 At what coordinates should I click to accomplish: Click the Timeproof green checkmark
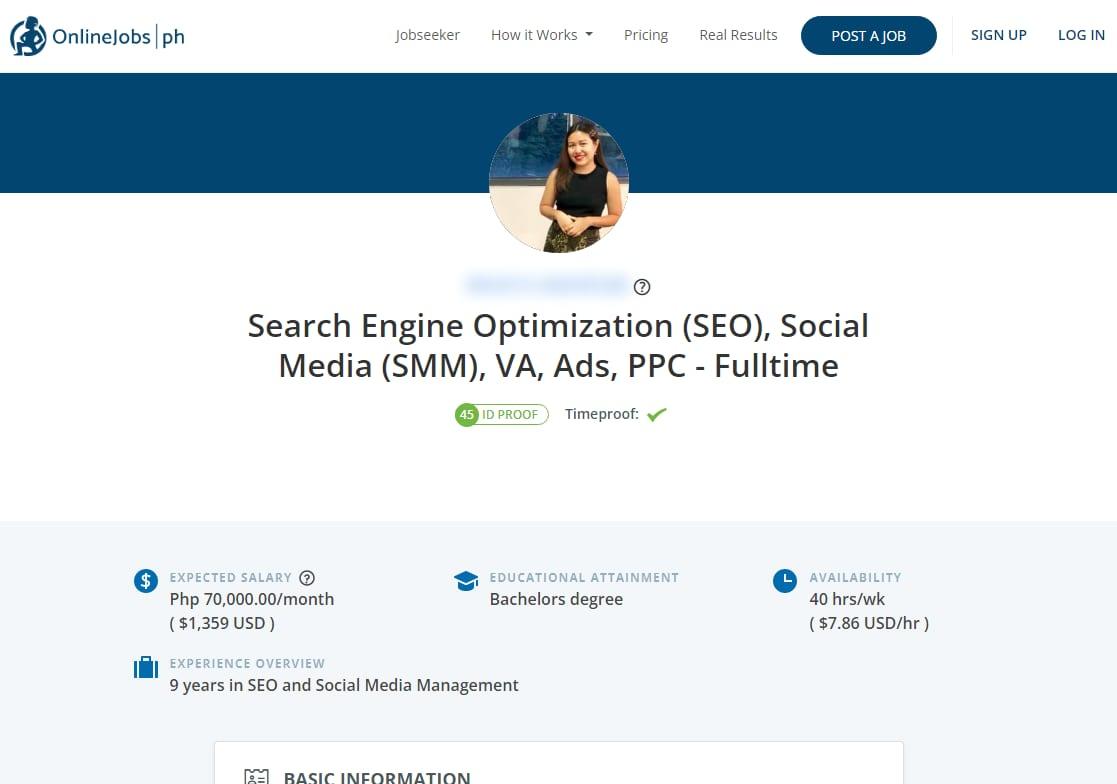click(656, 413)
